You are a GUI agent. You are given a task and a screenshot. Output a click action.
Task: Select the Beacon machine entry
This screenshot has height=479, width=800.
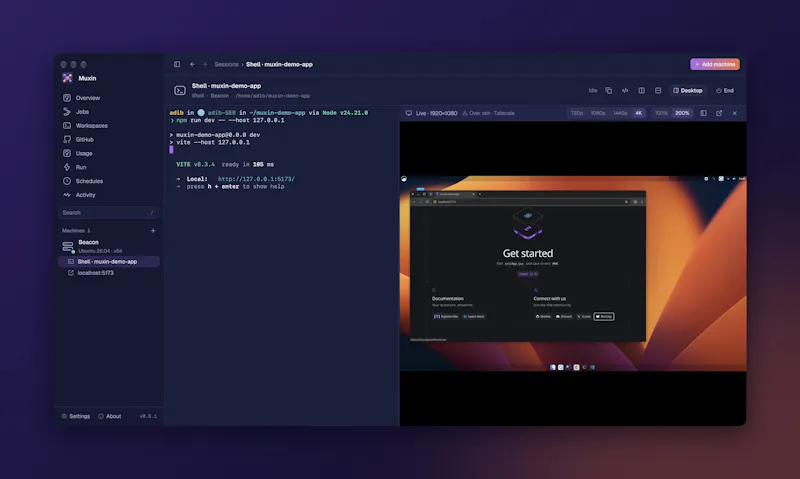(x=109, y=246)
